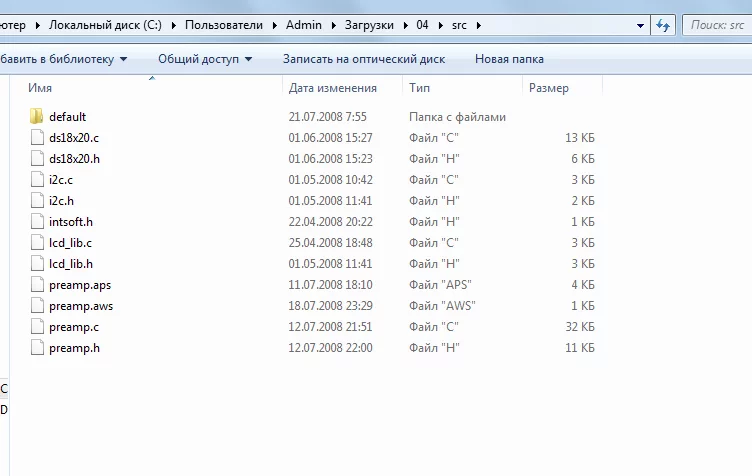
Task: Select file name ds18x20.h
Action: pos(74,159)
